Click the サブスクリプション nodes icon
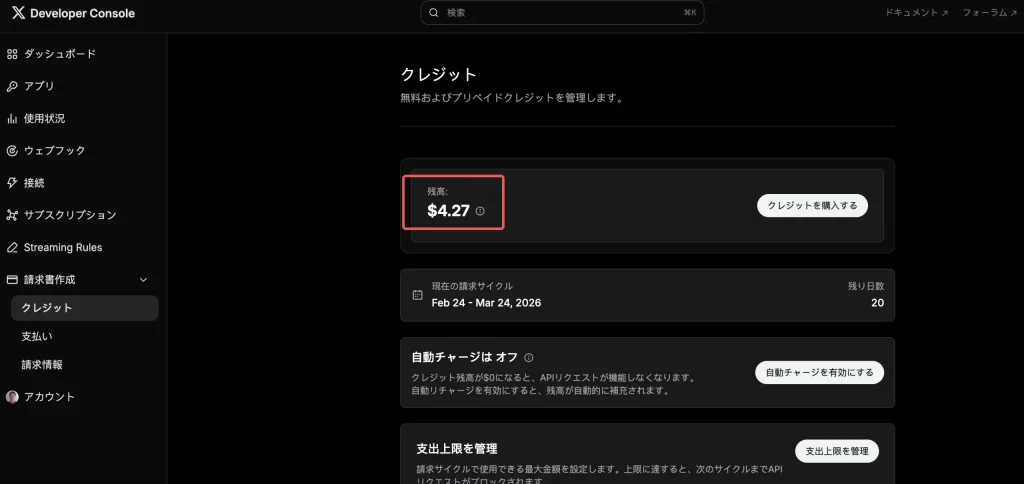The image size is (1024, 484). [x=12, y=215]
